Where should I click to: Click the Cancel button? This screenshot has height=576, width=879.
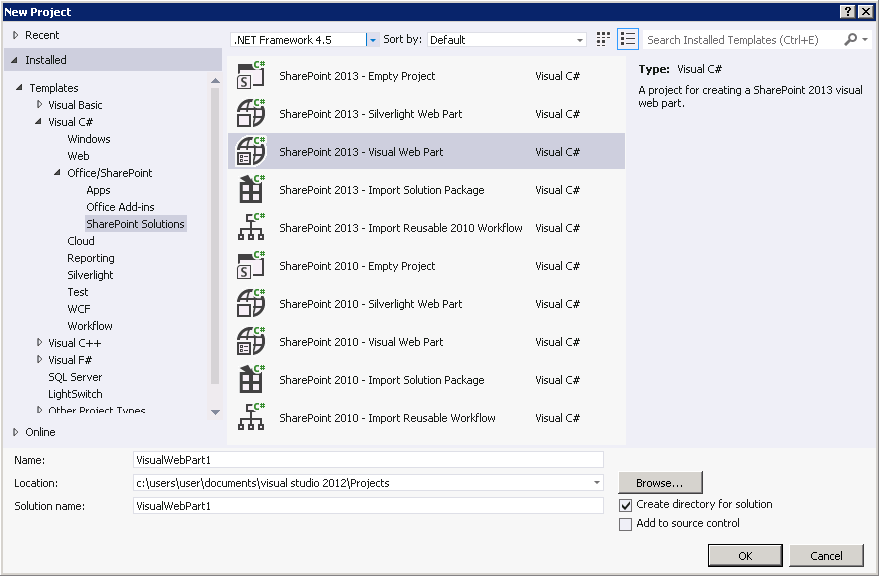(x=826, y=556)
